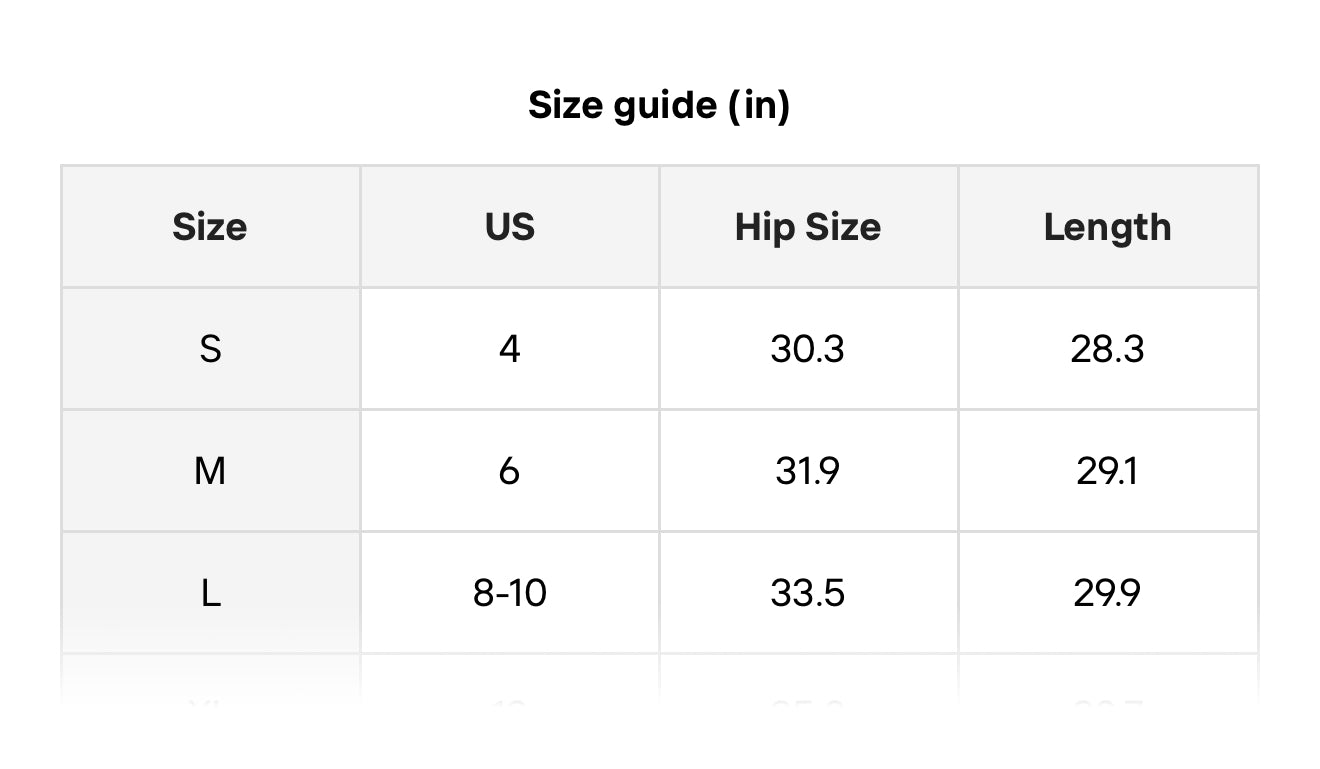Click the 'Size guide (in)' title
This screenshot has width=1320, height=769.
[659, 104]
